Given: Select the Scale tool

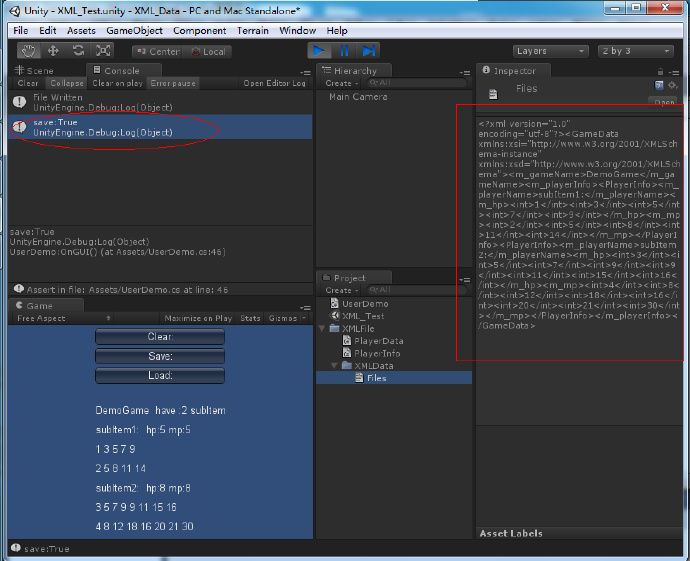Looking at the screenshot, I should coord(103,51).
